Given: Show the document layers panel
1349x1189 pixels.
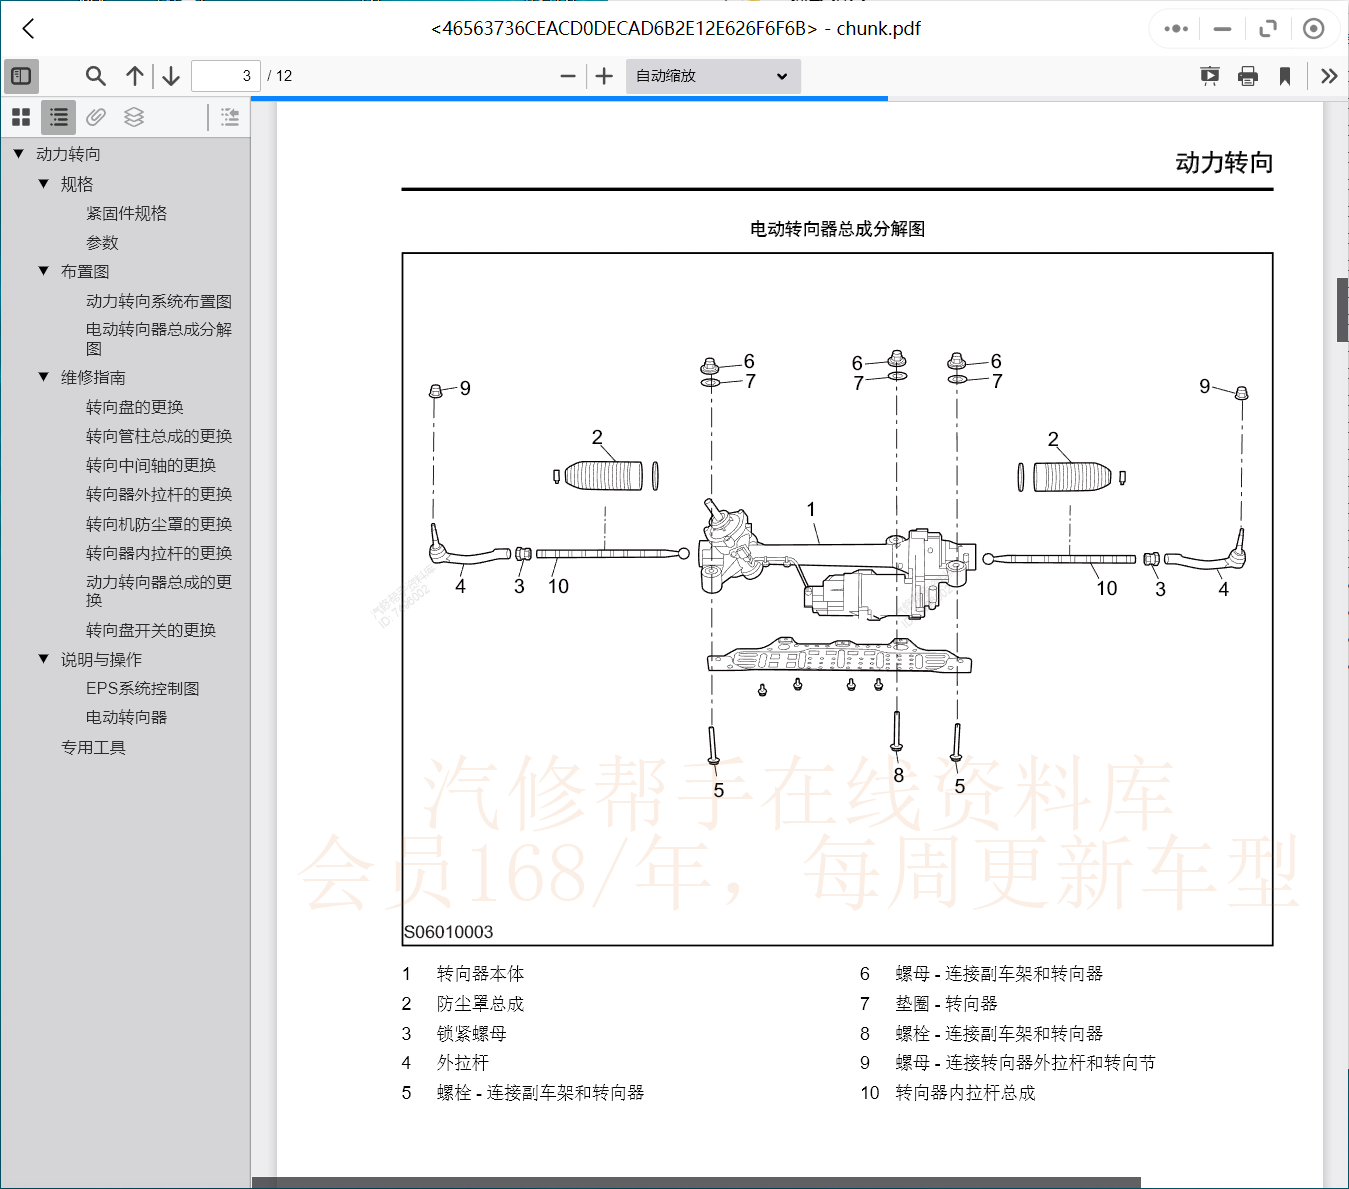Looking at the screenshot, I should pyautogui.click(x=134, y=117).
